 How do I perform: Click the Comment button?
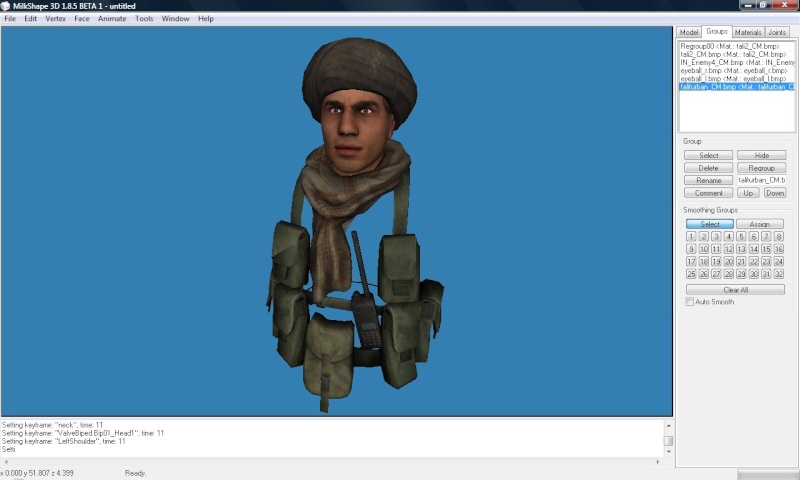[709, 193]
